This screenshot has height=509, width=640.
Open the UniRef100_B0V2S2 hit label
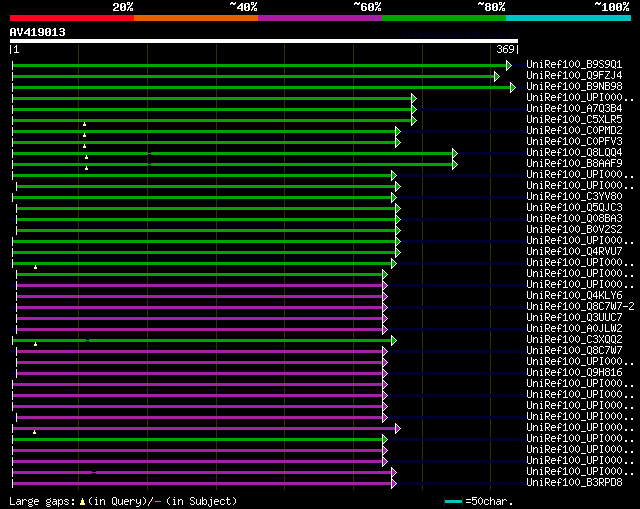[574, 229]
